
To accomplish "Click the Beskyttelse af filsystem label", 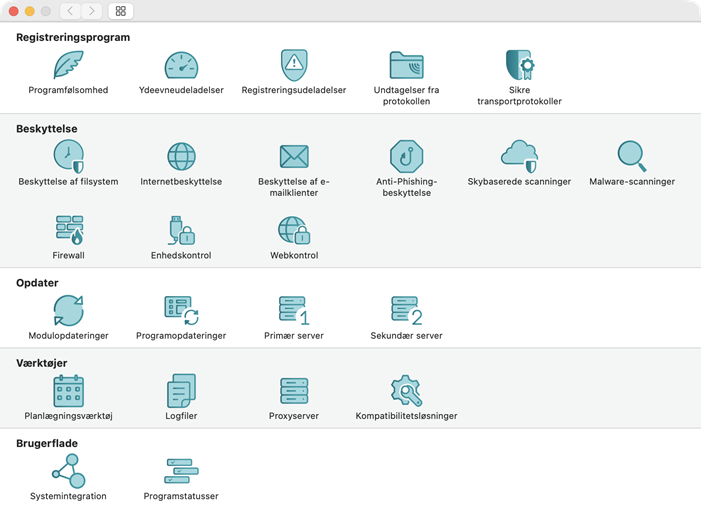I will pyautogui.click(x=68, y=182).
